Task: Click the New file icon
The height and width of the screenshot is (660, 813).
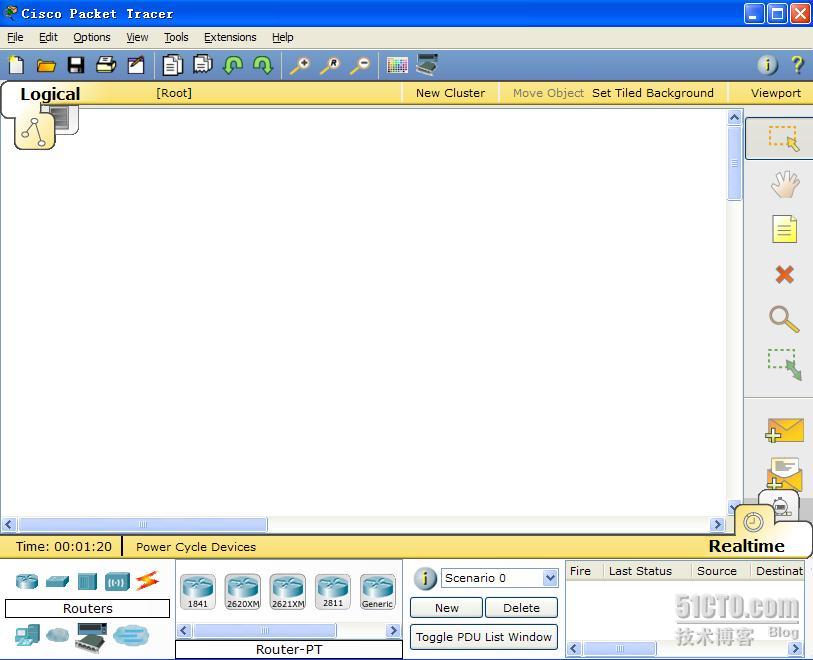Action: [16, 65]
